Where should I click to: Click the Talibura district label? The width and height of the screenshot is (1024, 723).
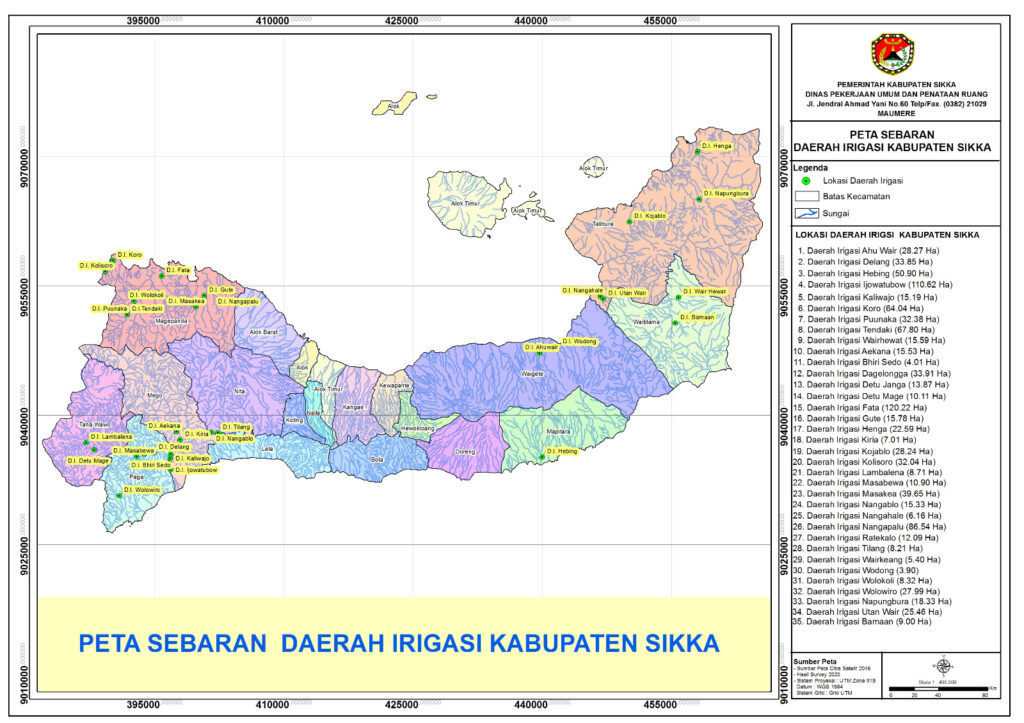click(603, 224)
